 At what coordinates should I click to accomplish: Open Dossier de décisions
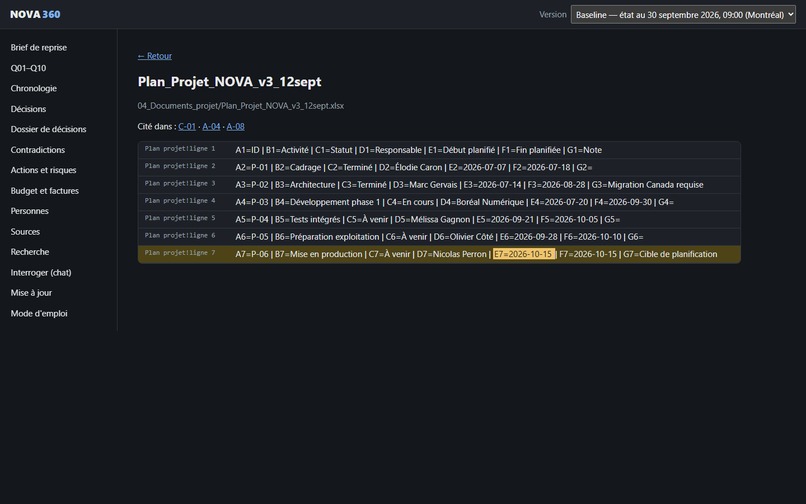48,129
